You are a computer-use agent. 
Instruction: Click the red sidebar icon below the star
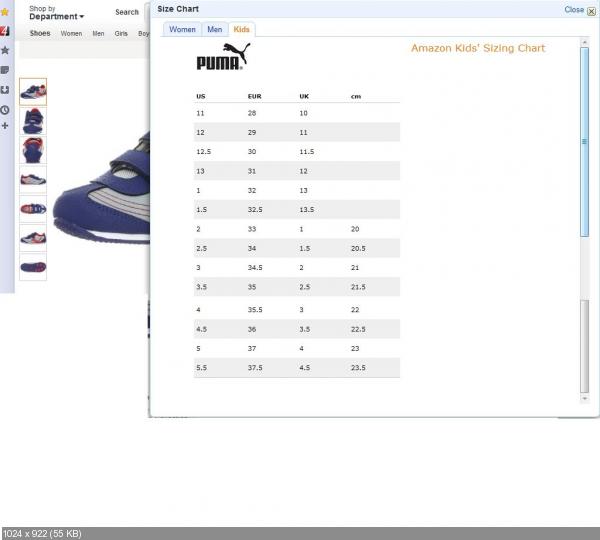pos(5,31)
